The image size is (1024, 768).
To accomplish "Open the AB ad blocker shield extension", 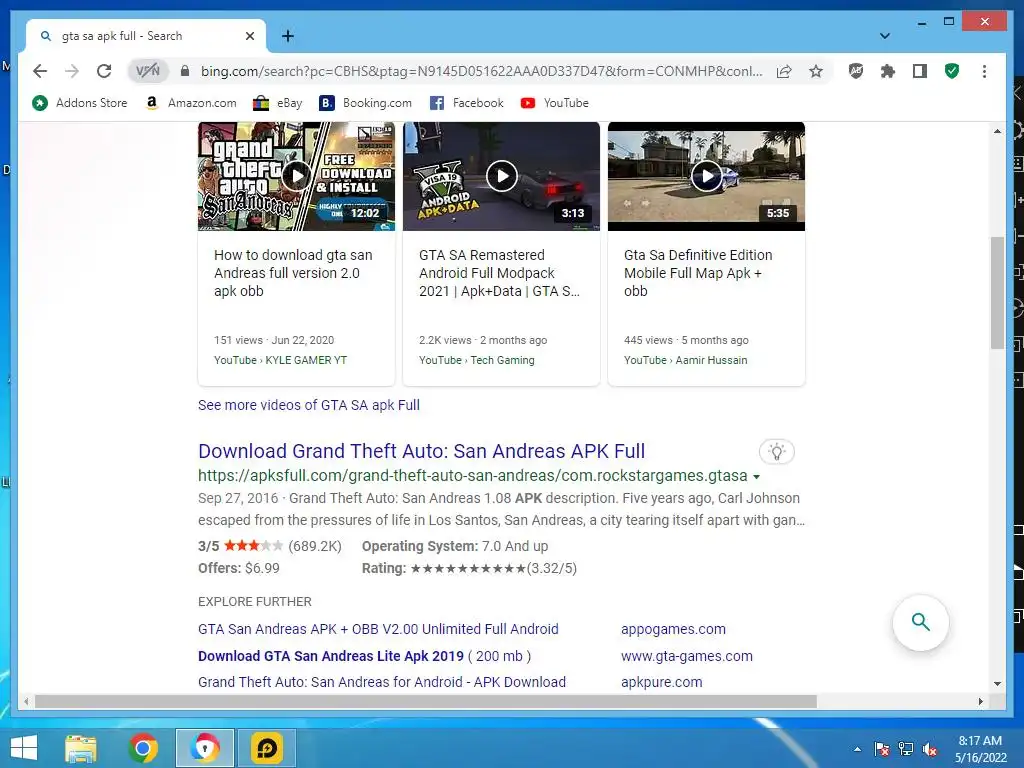I will point(856,71).
